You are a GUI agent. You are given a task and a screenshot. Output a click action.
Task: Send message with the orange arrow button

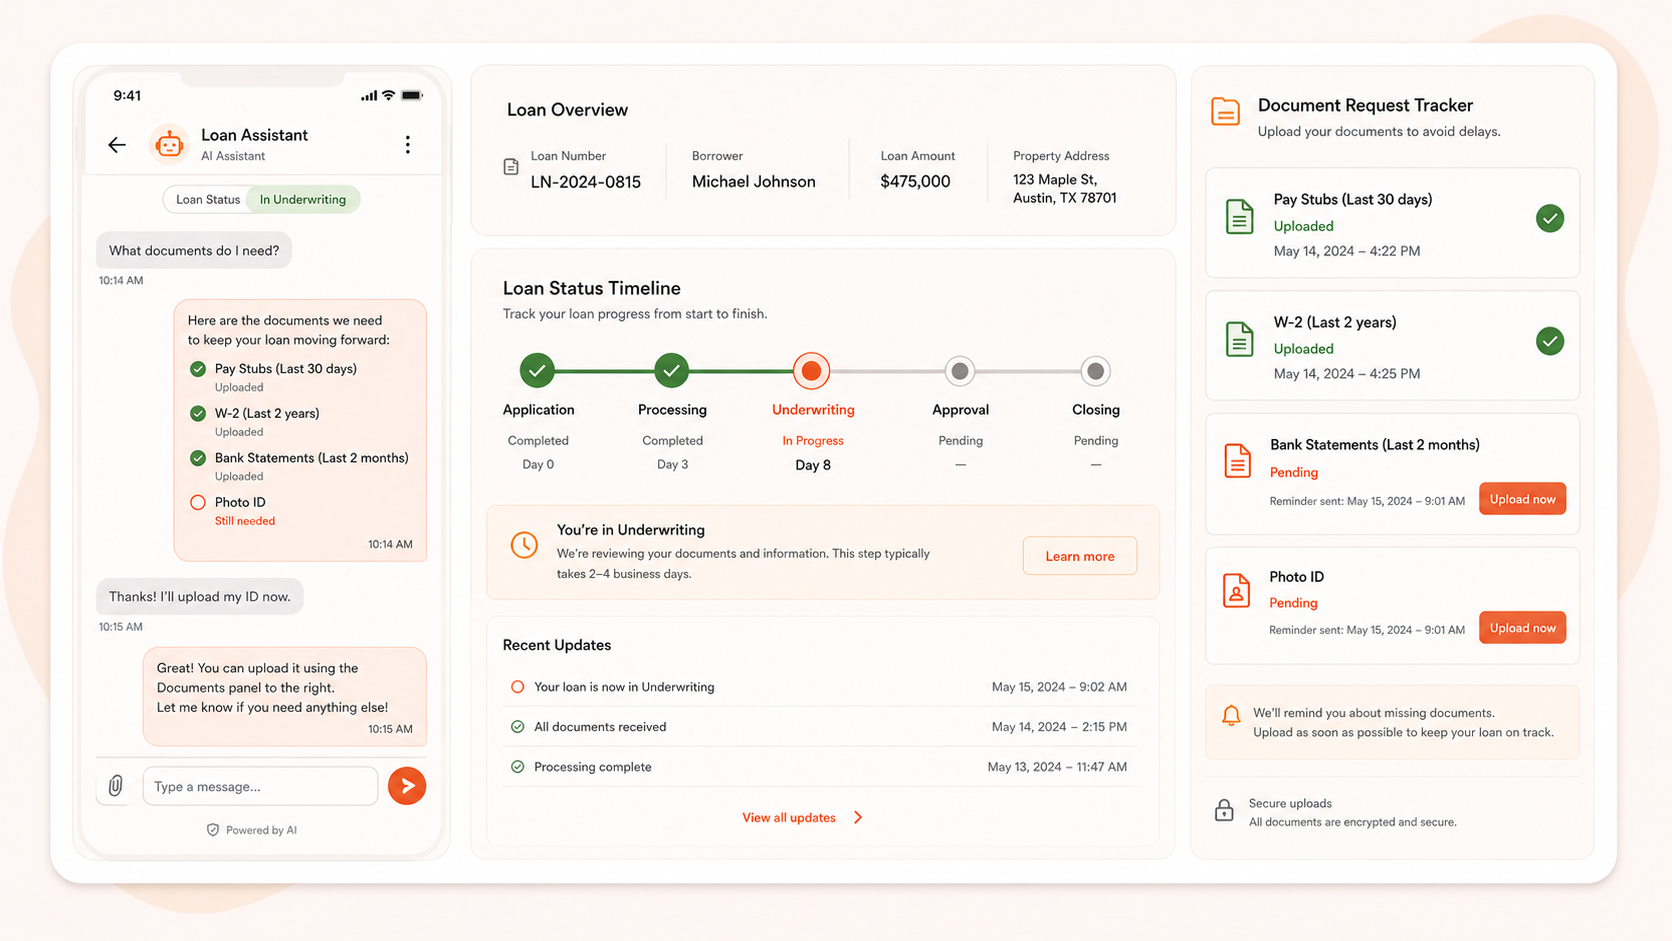click(x=407, y=786)
